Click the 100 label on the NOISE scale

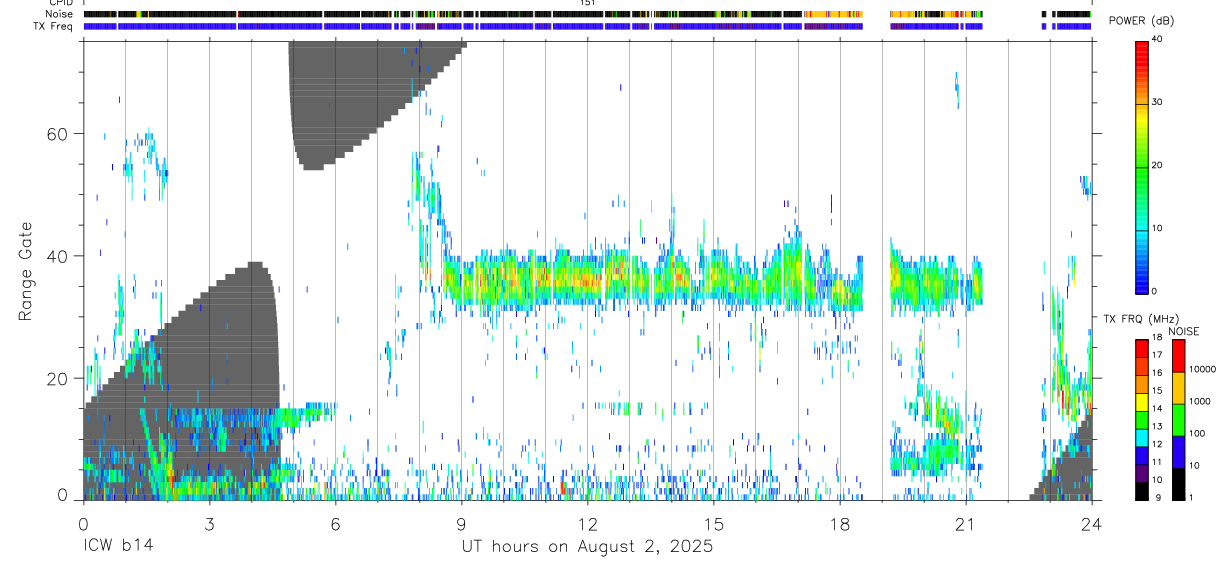point(1198,433)
